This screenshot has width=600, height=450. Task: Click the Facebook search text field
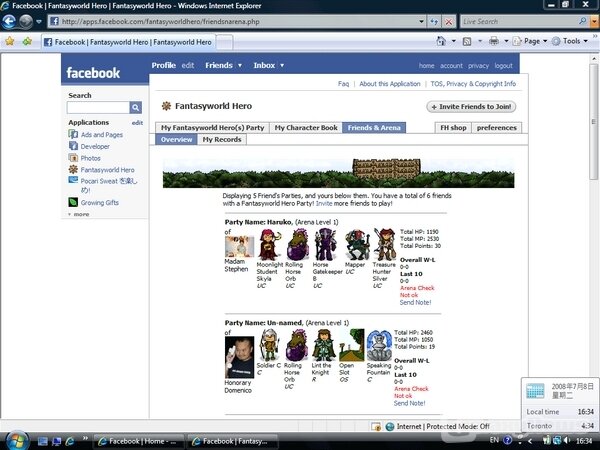98,107
